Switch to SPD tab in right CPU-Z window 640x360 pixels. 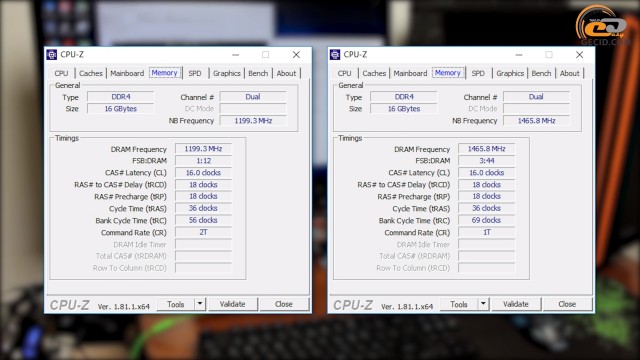pos(478,73)
